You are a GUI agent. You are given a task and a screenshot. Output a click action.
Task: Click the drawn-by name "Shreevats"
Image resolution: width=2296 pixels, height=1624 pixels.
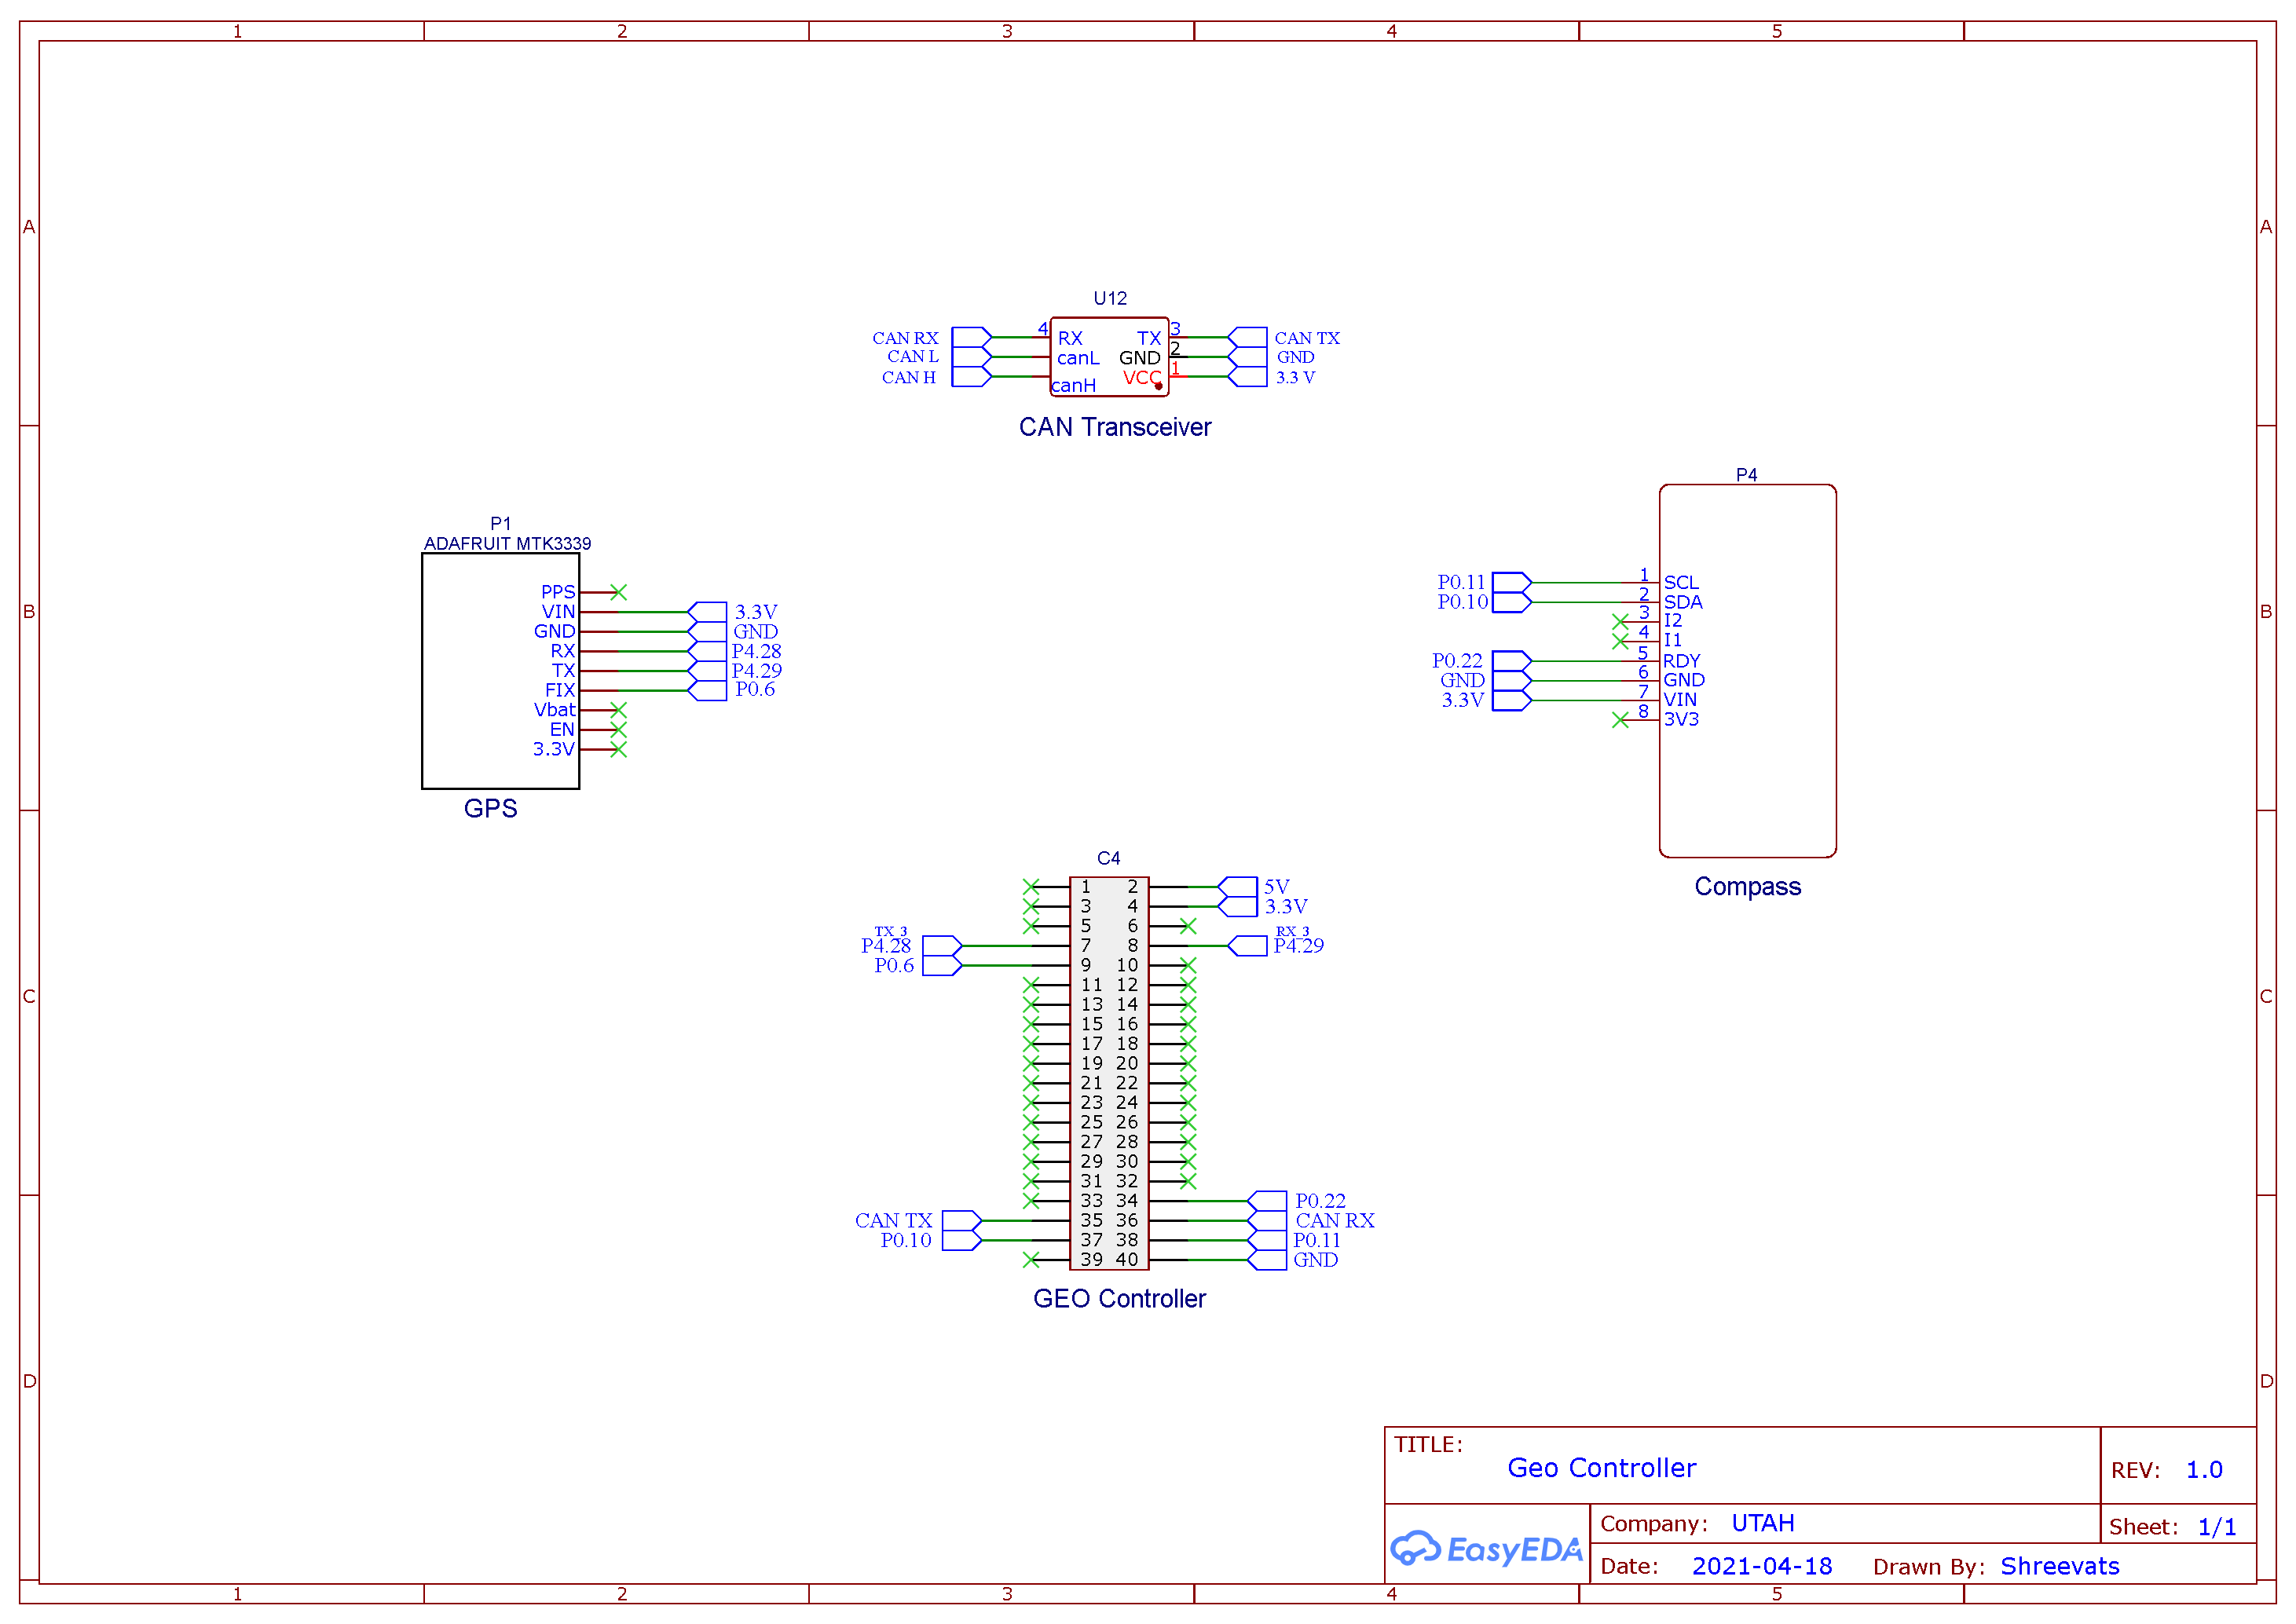2060,1566
